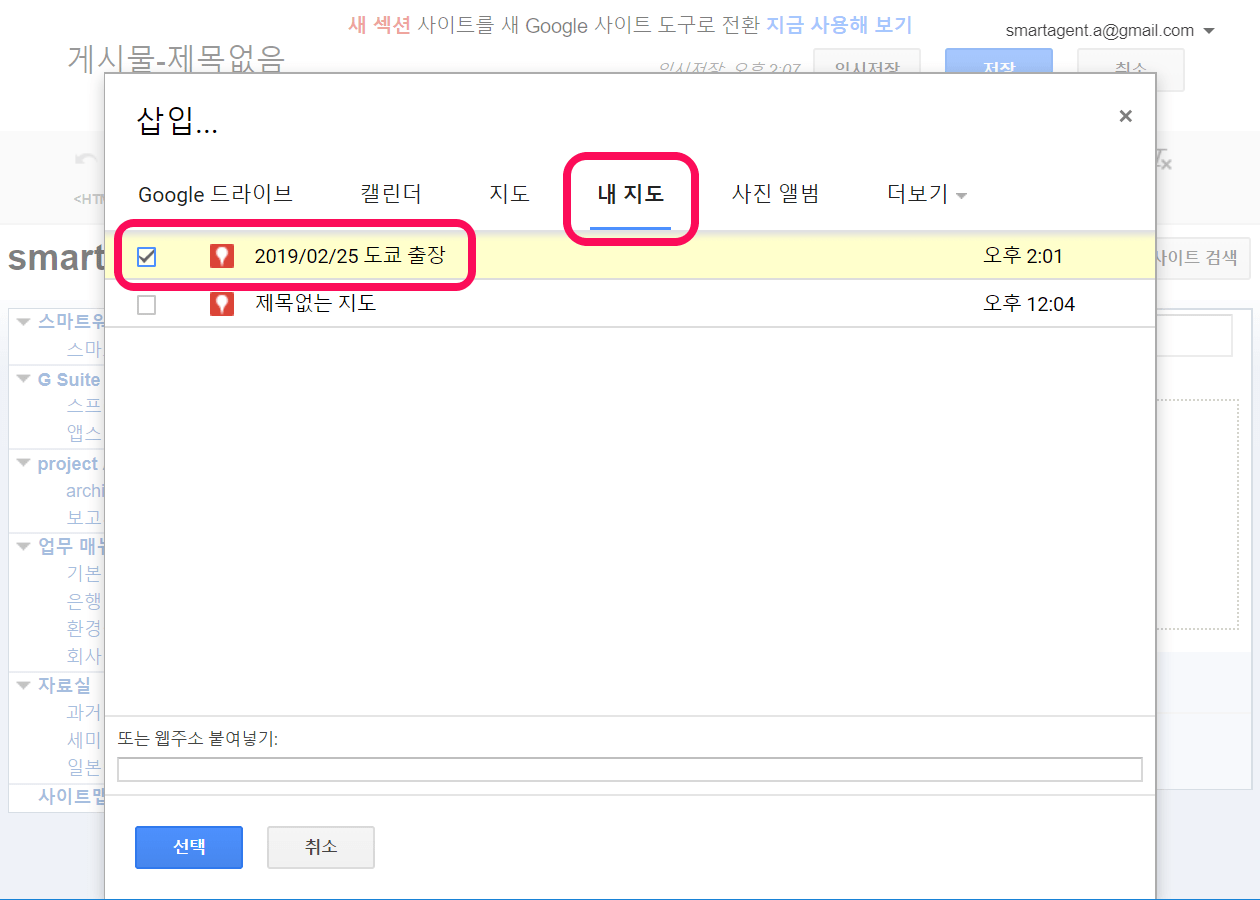Click the red map pin icon for 2019/02/25 도쿄 출장
Image resolution: width=1260 pixels, height=900 pixels.
(x=222, y=256)
